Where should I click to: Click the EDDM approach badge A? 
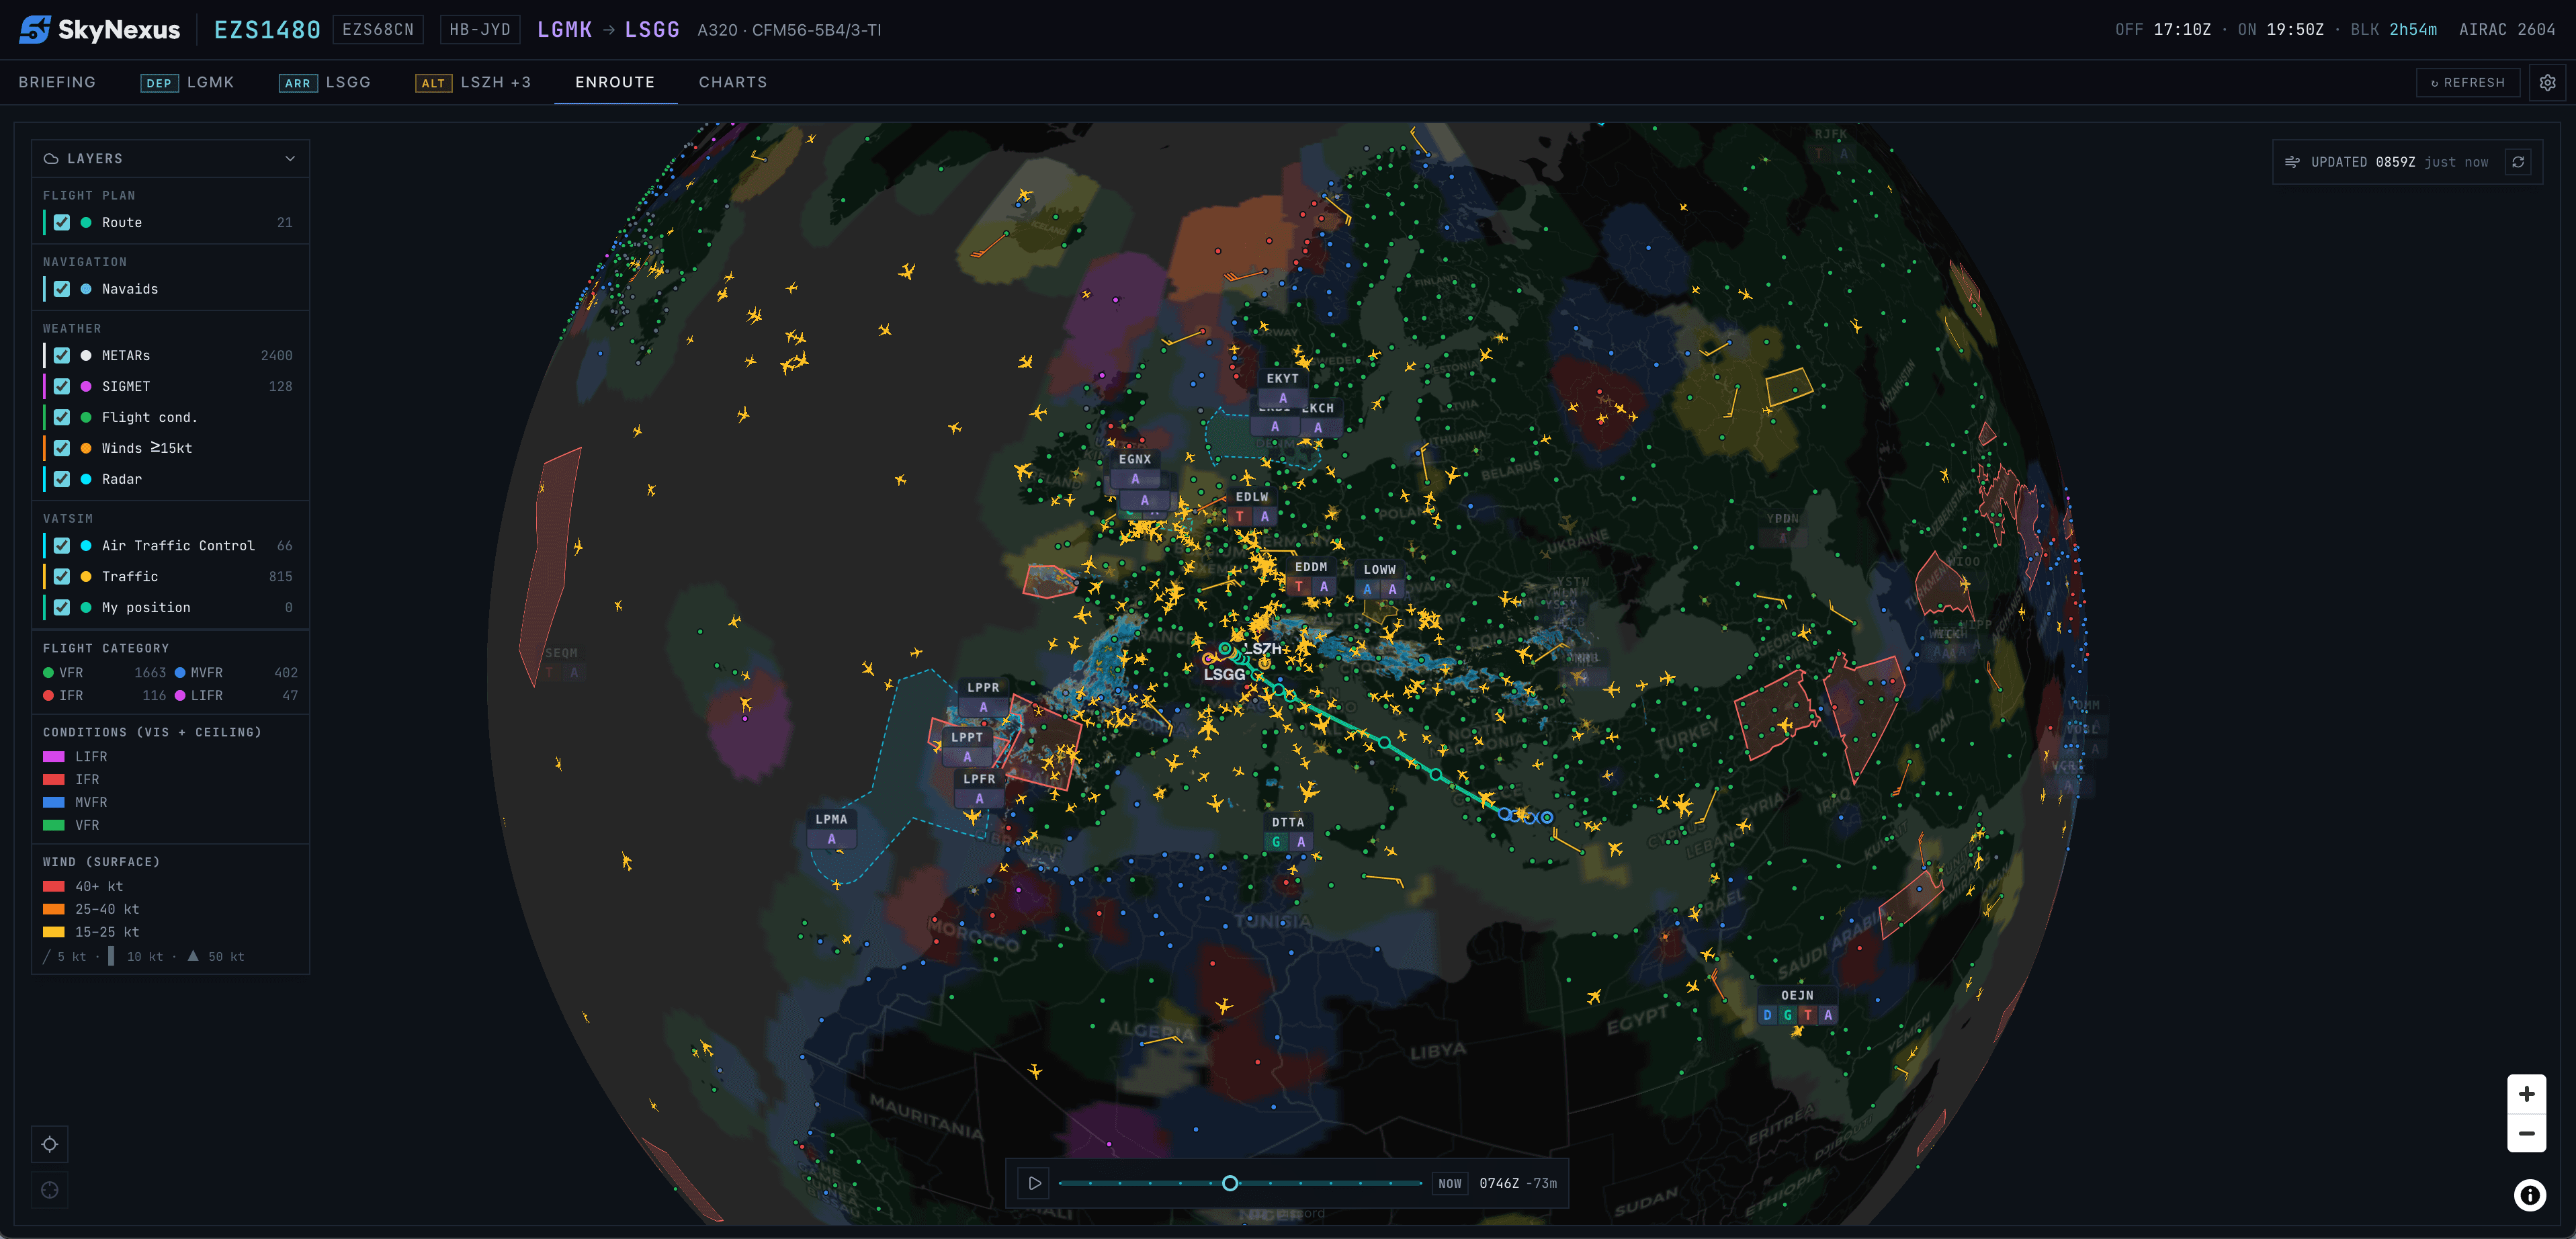tap(1324, 587)
